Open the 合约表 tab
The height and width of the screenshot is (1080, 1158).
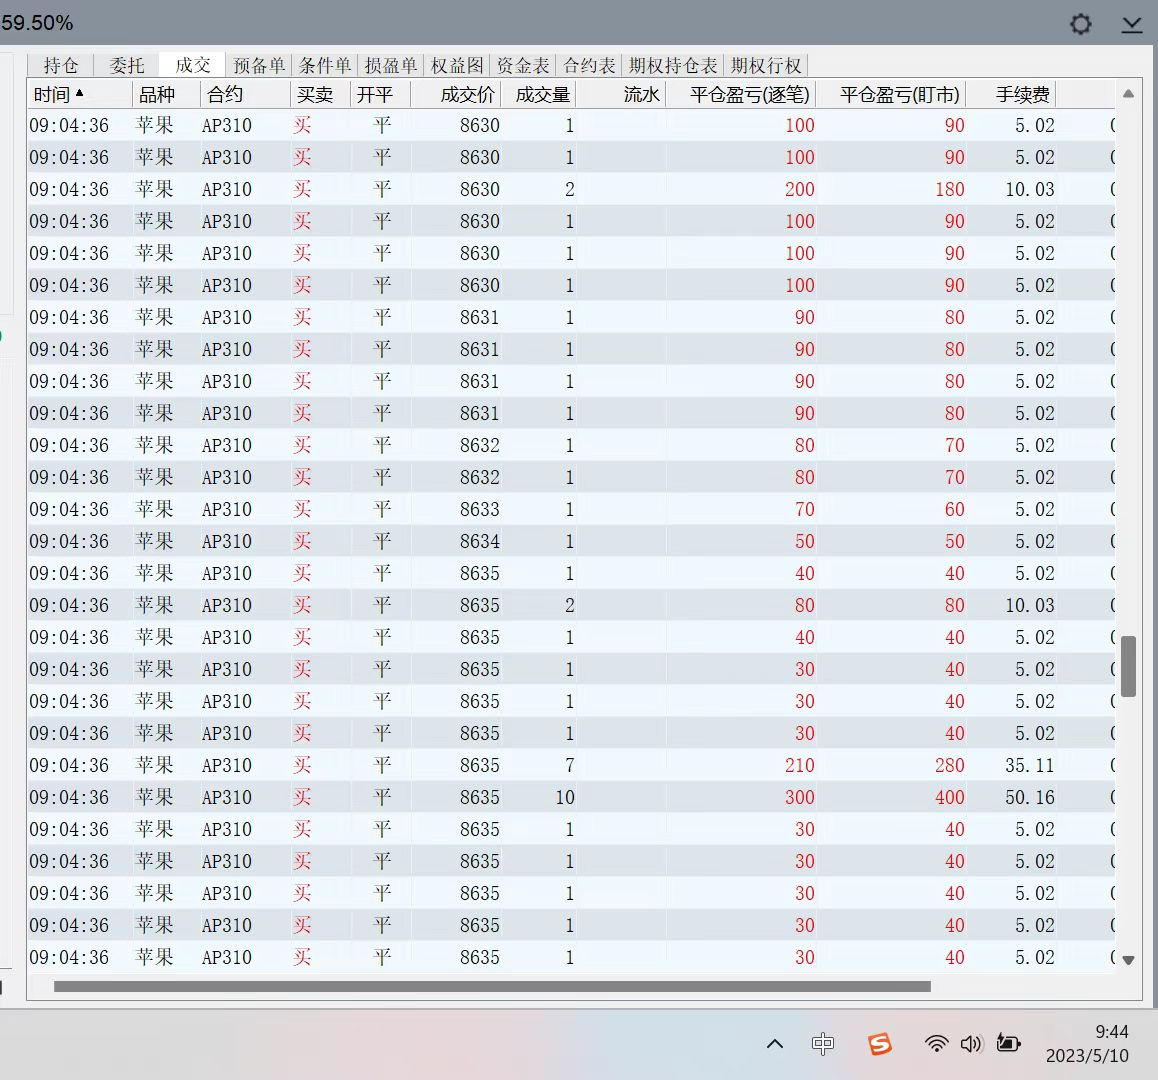589,66
